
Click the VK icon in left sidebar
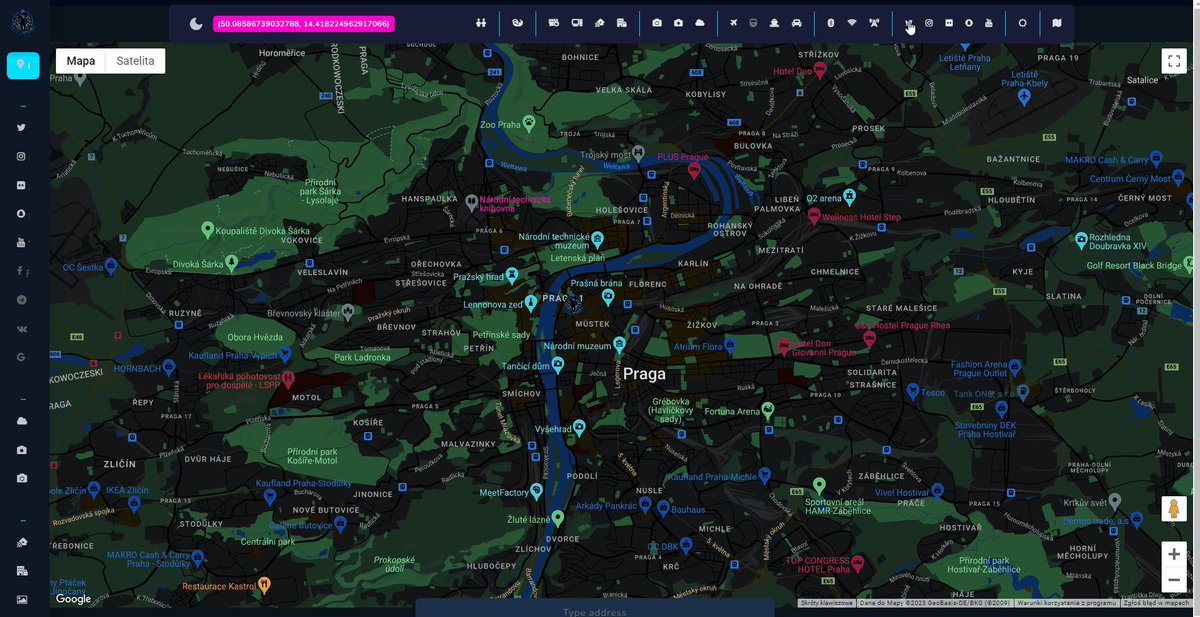click(x=21, y=328)
